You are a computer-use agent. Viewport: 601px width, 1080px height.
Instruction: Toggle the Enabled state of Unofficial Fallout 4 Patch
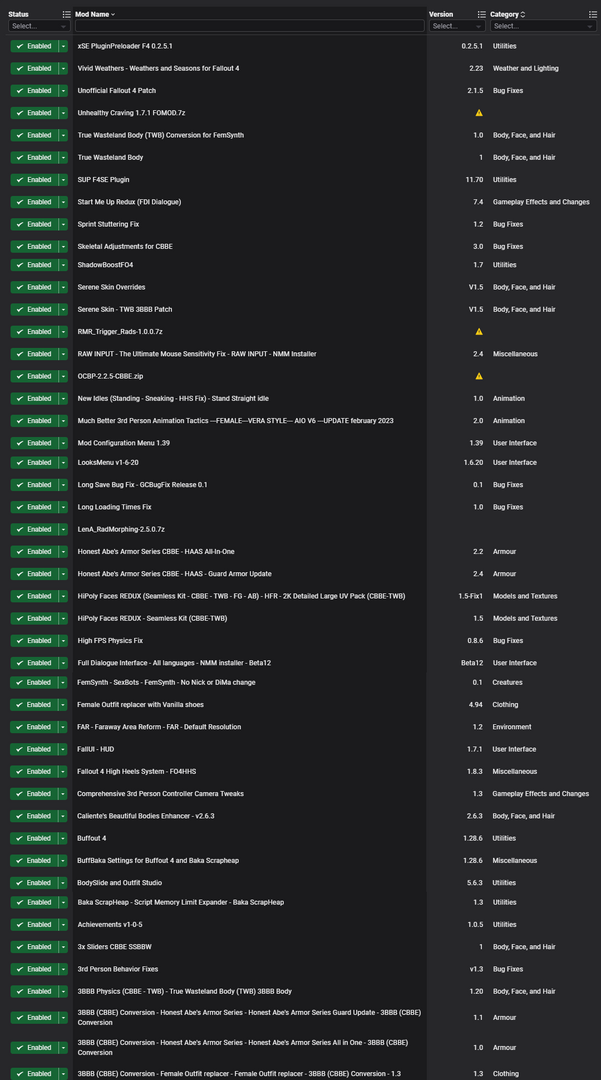[36, 90]
